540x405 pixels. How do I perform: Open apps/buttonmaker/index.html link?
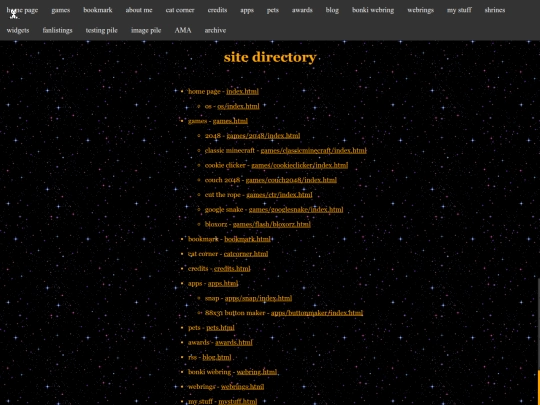[x=317, y=313]
